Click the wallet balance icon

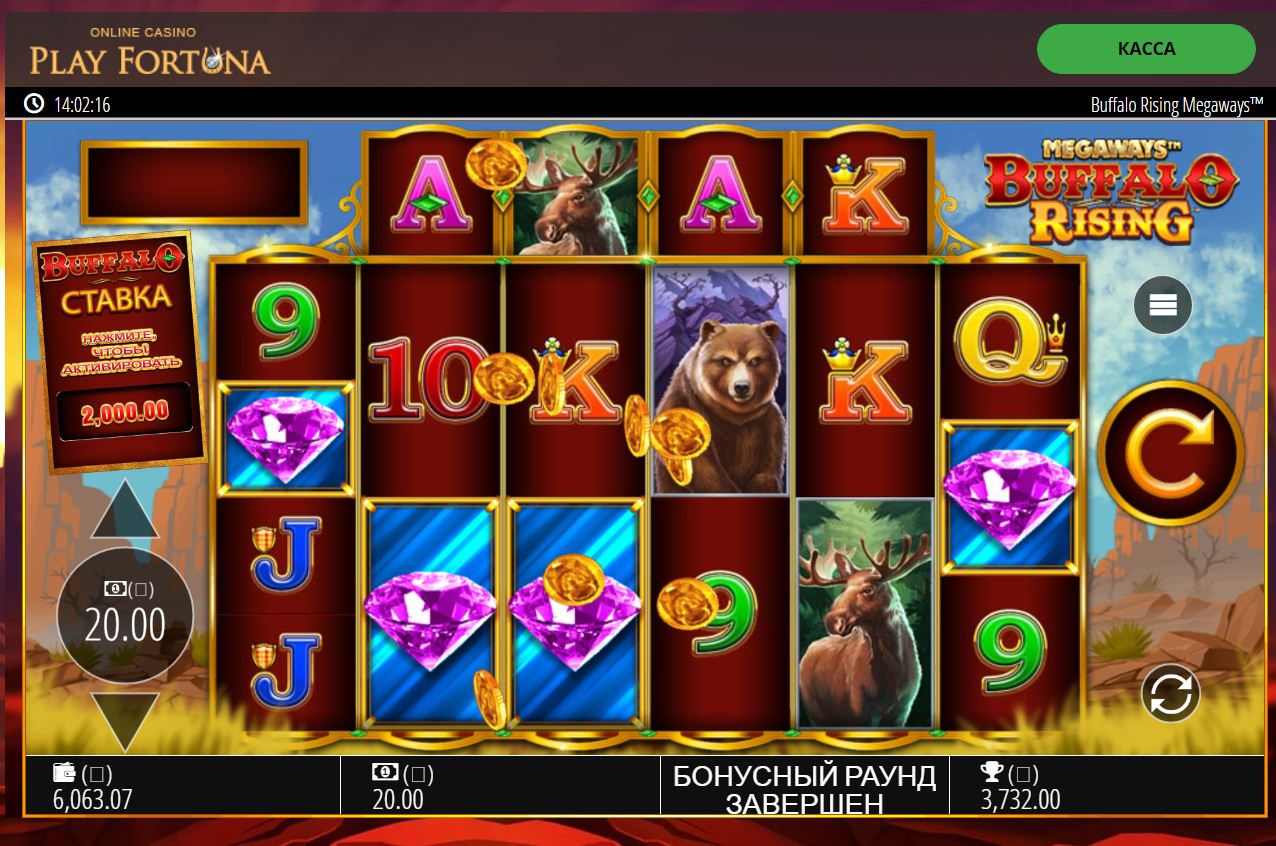[x=65, y=772]
